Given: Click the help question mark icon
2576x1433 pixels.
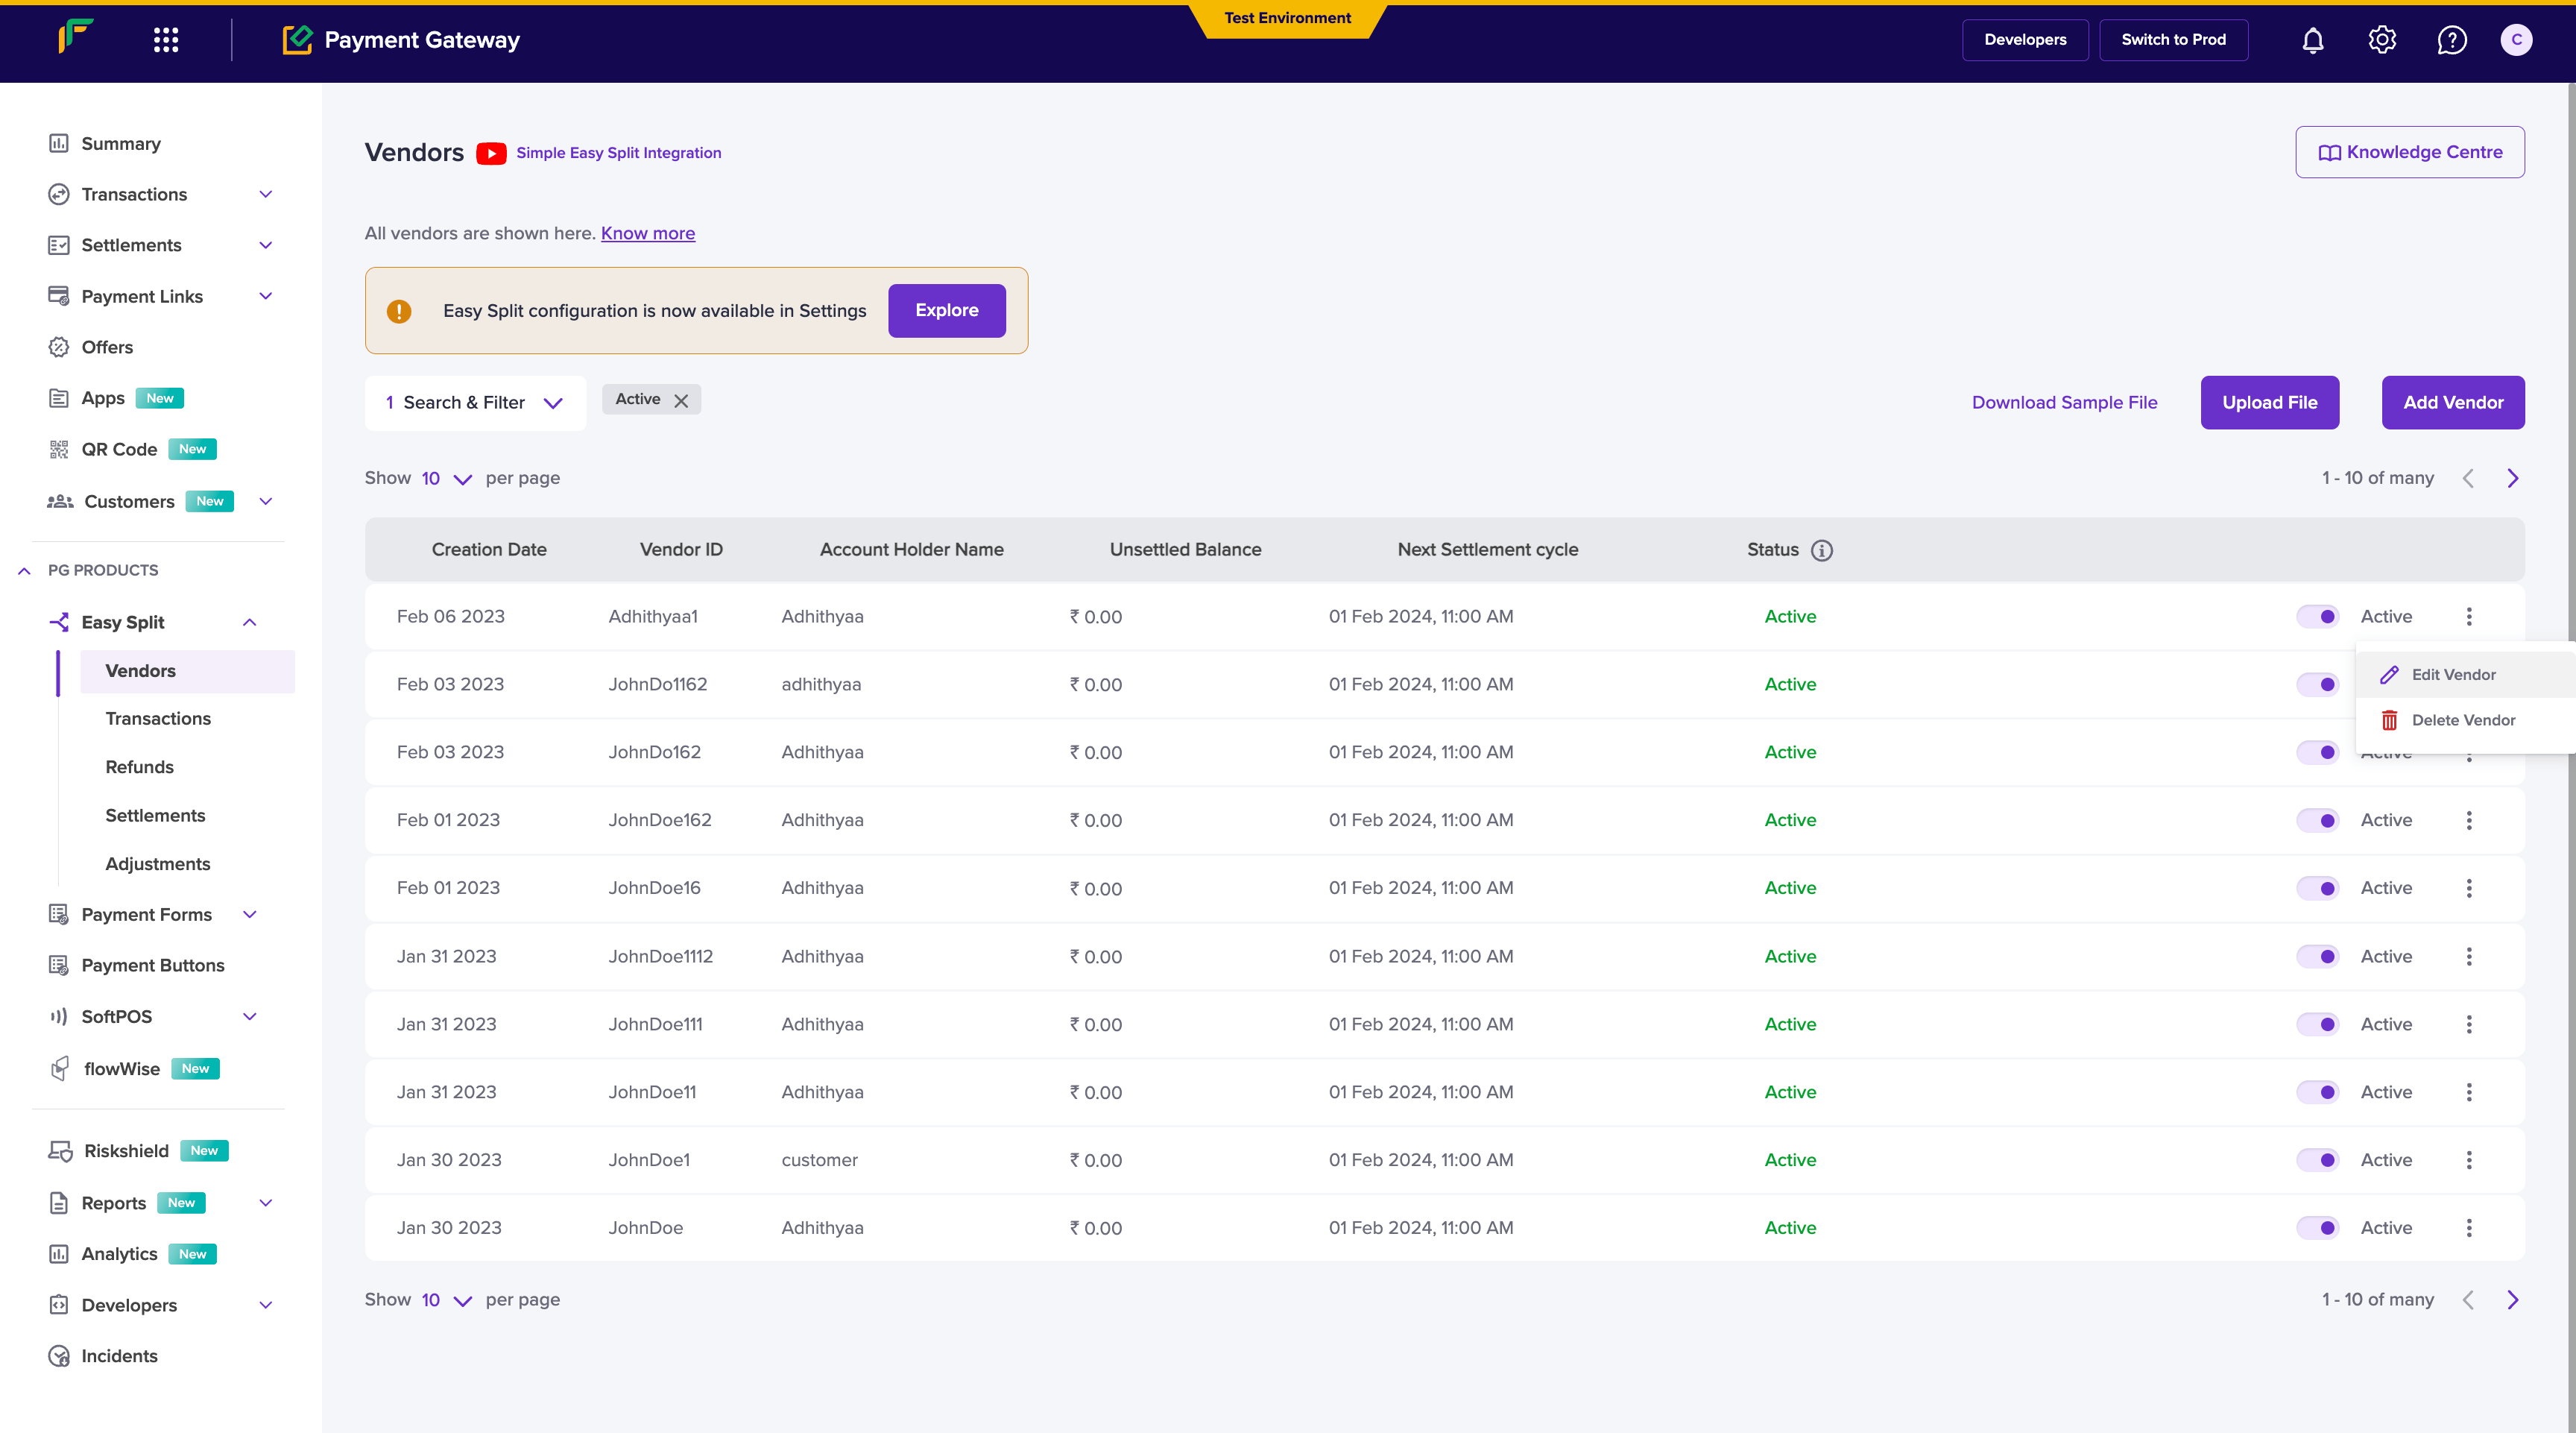Looking at the screenshot, I should (x=2452, y=40).
